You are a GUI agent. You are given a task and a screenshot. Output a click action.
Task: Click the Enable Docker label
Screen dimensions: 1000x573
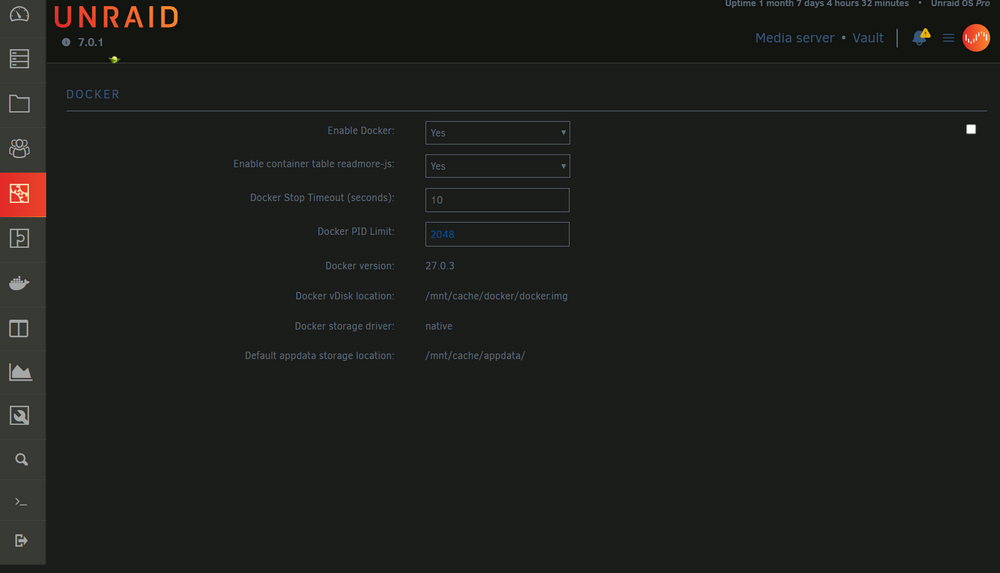(x=361, y=130)
